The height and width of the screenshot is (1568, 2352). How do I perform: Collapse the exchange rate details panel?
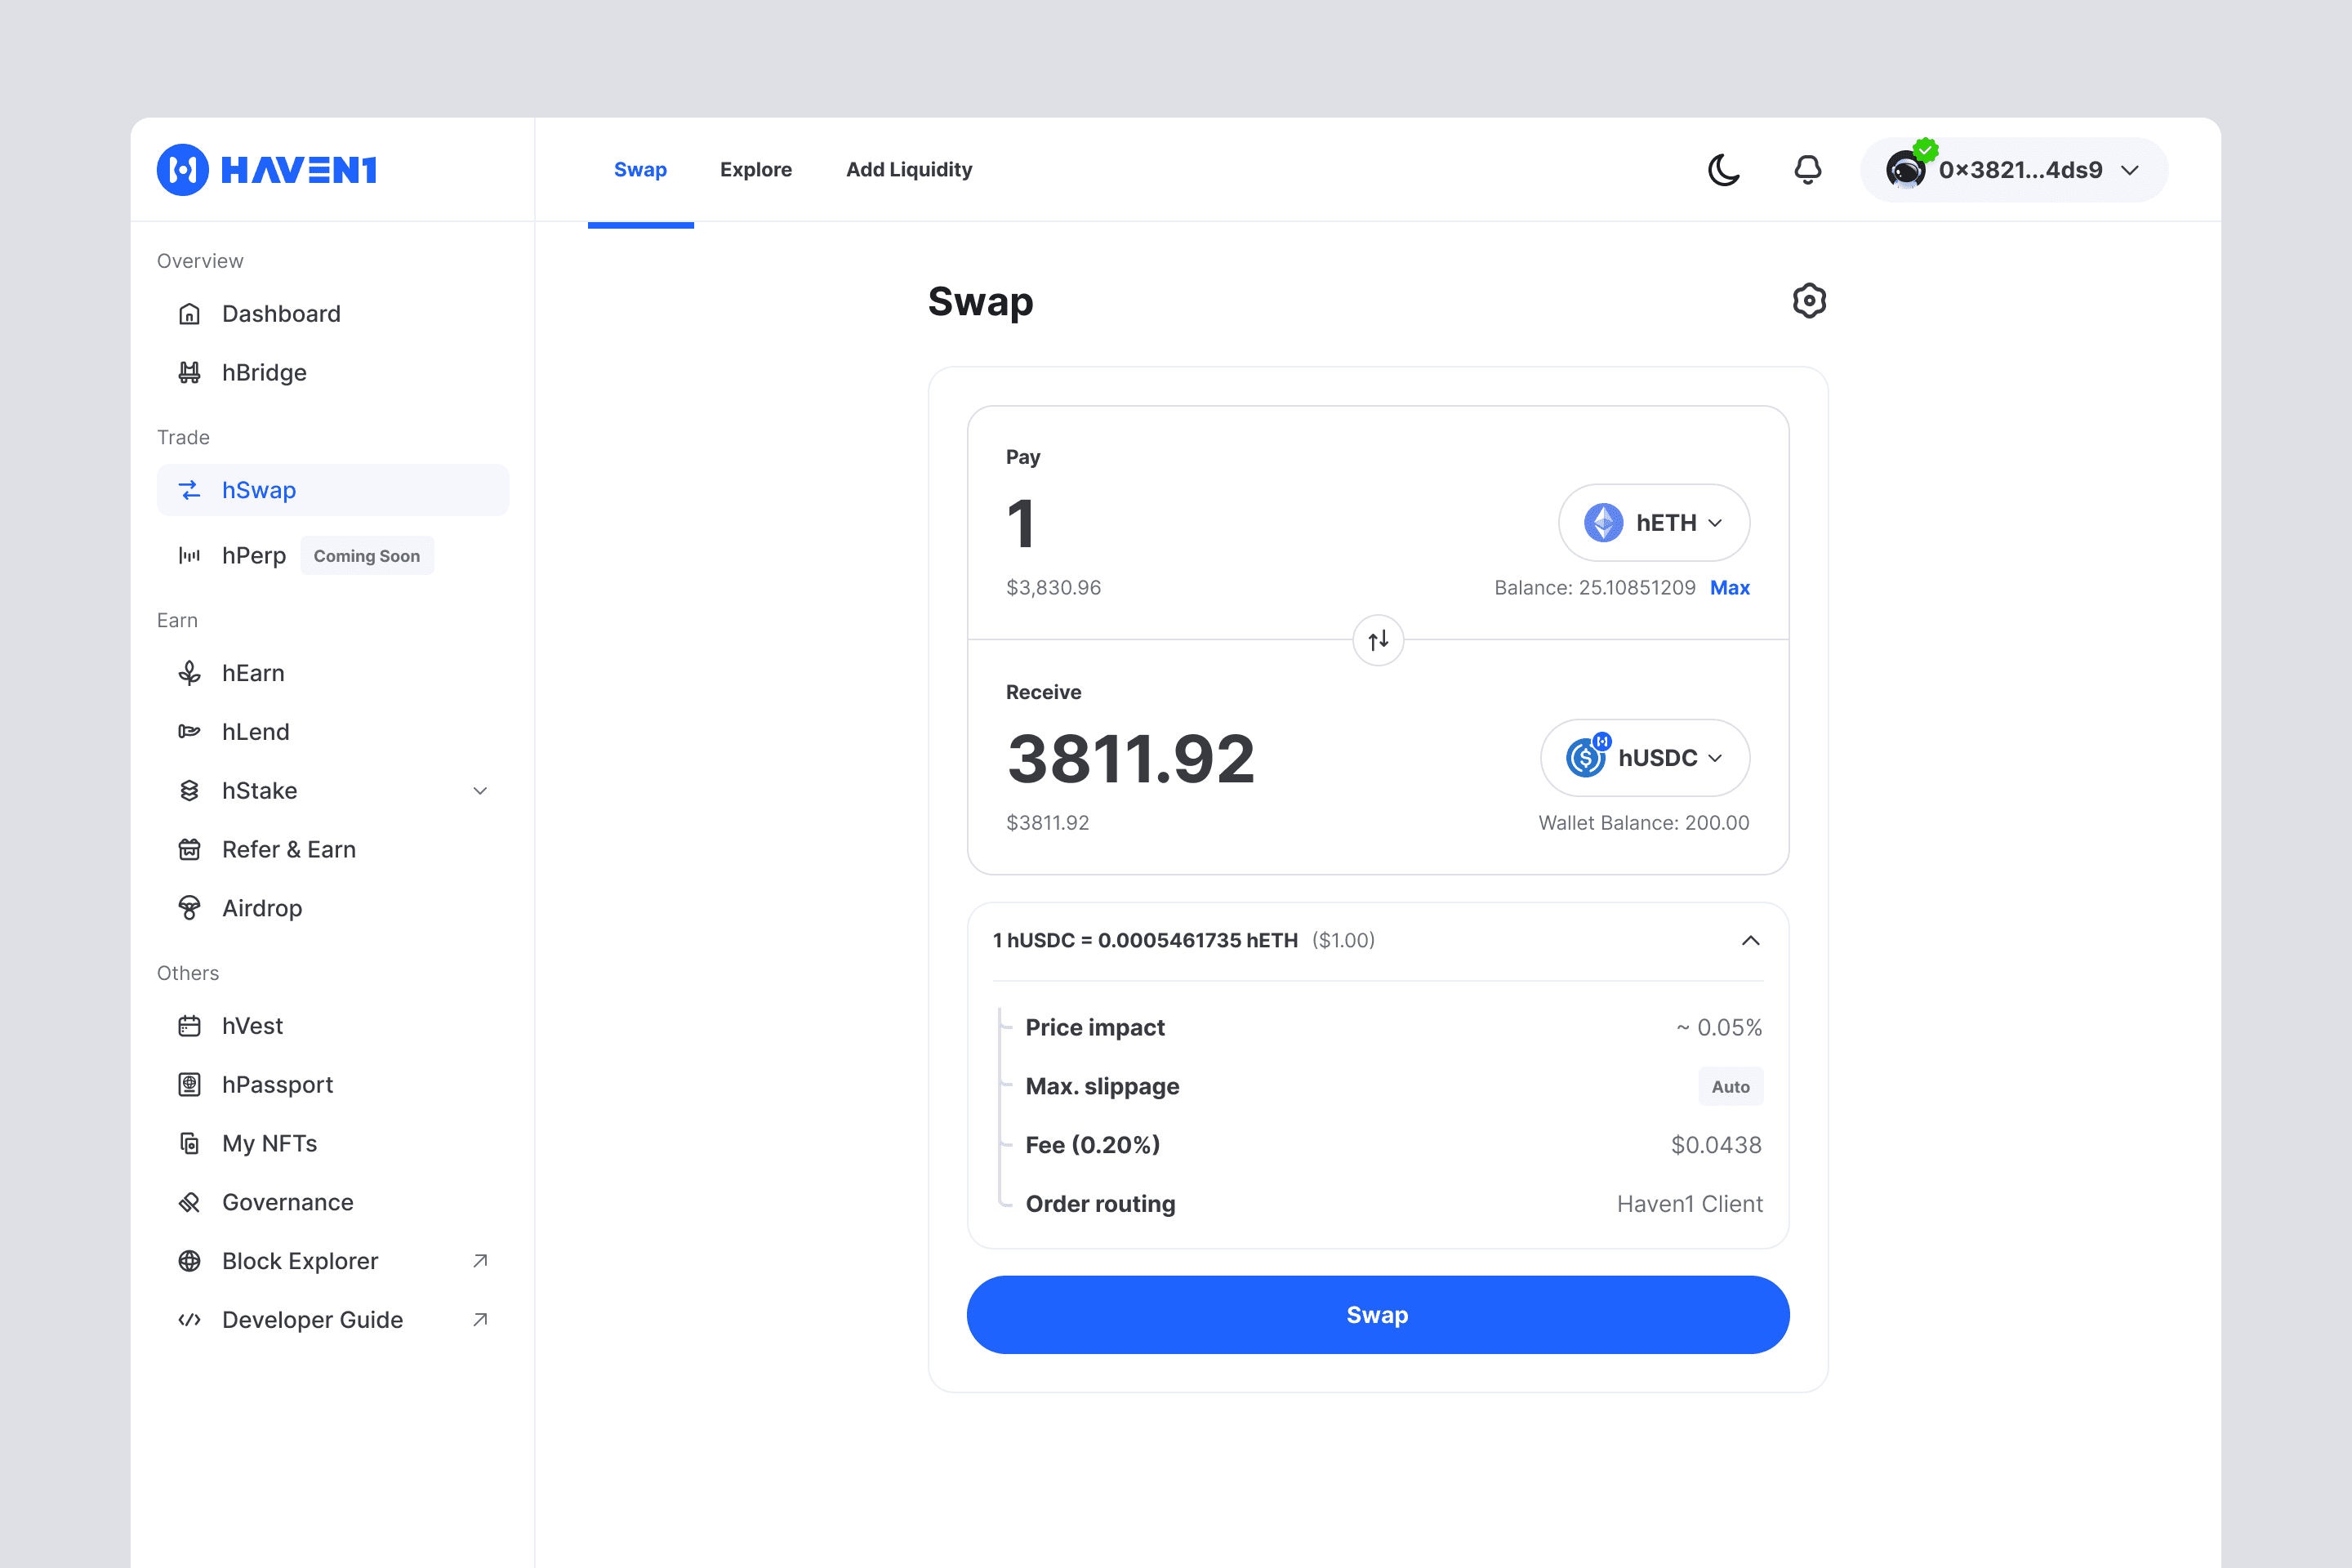pos(1749,940)
